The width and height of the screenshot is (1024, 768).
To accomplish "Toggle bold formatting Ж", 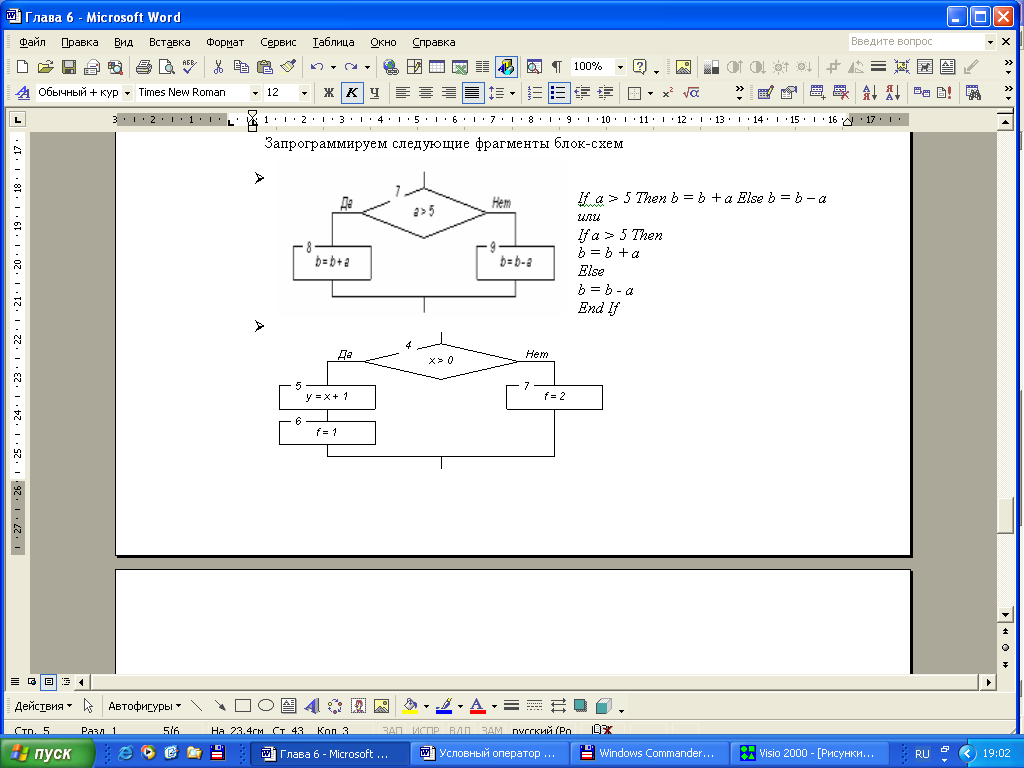I will click(x=328, y=93).
